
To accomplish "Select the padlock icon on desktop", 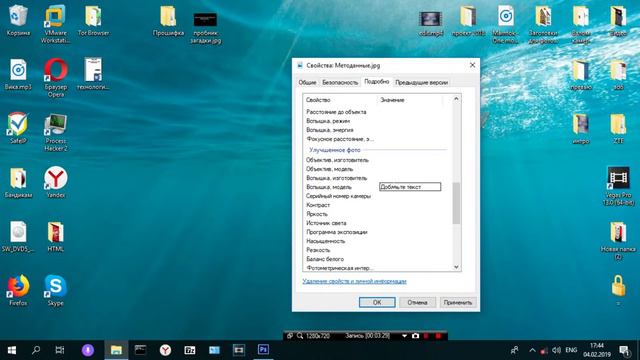I will pyautogui.click(x=618, y=286).
